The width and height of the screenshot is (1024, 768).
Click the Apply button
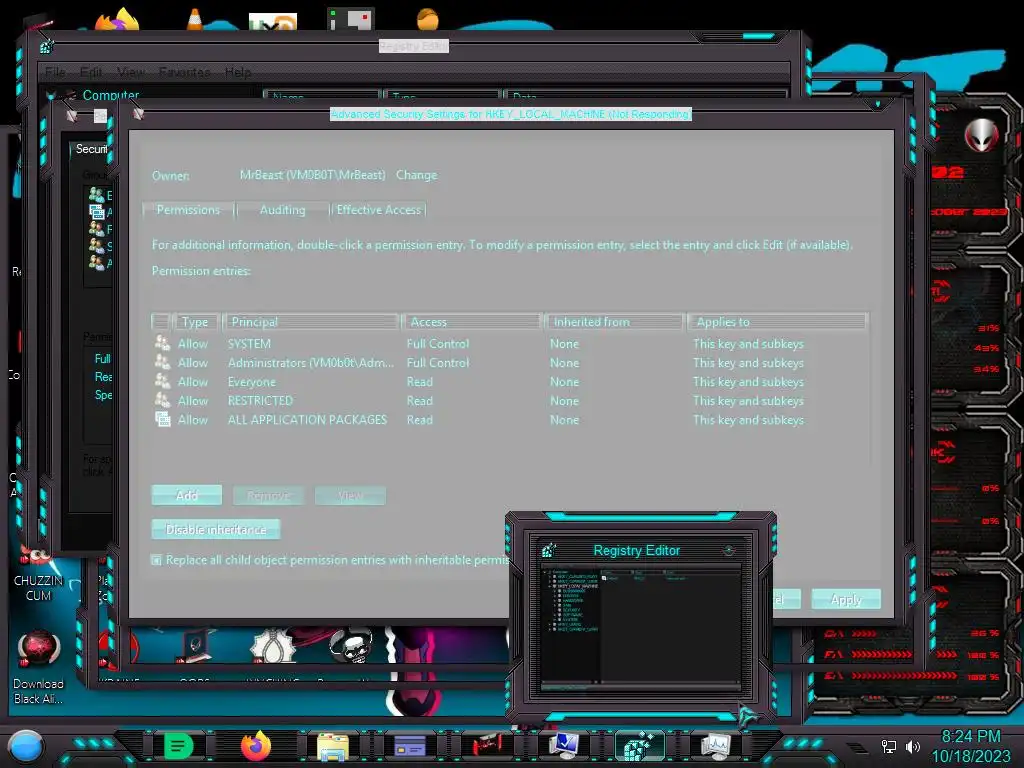click(846, 599)
